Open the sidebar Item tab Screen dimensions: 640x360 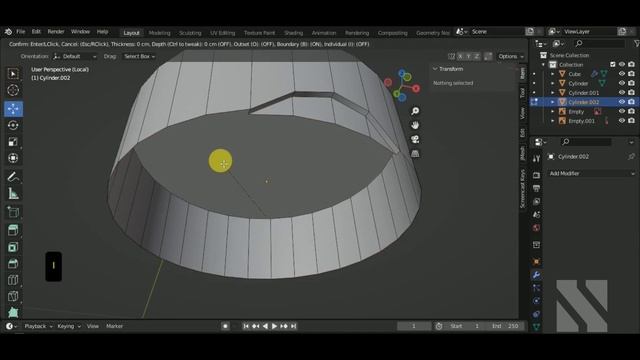point(522,73)
